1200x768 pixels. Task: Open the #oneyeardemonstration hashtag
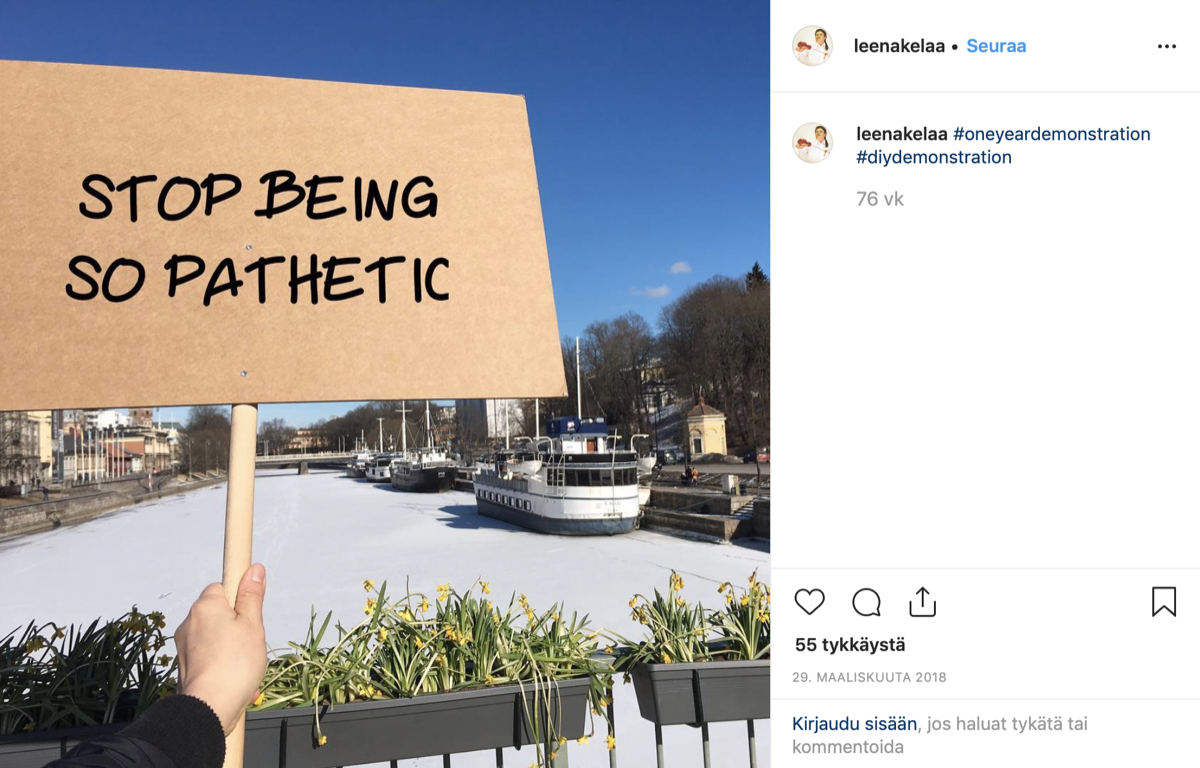point(1052,134)
